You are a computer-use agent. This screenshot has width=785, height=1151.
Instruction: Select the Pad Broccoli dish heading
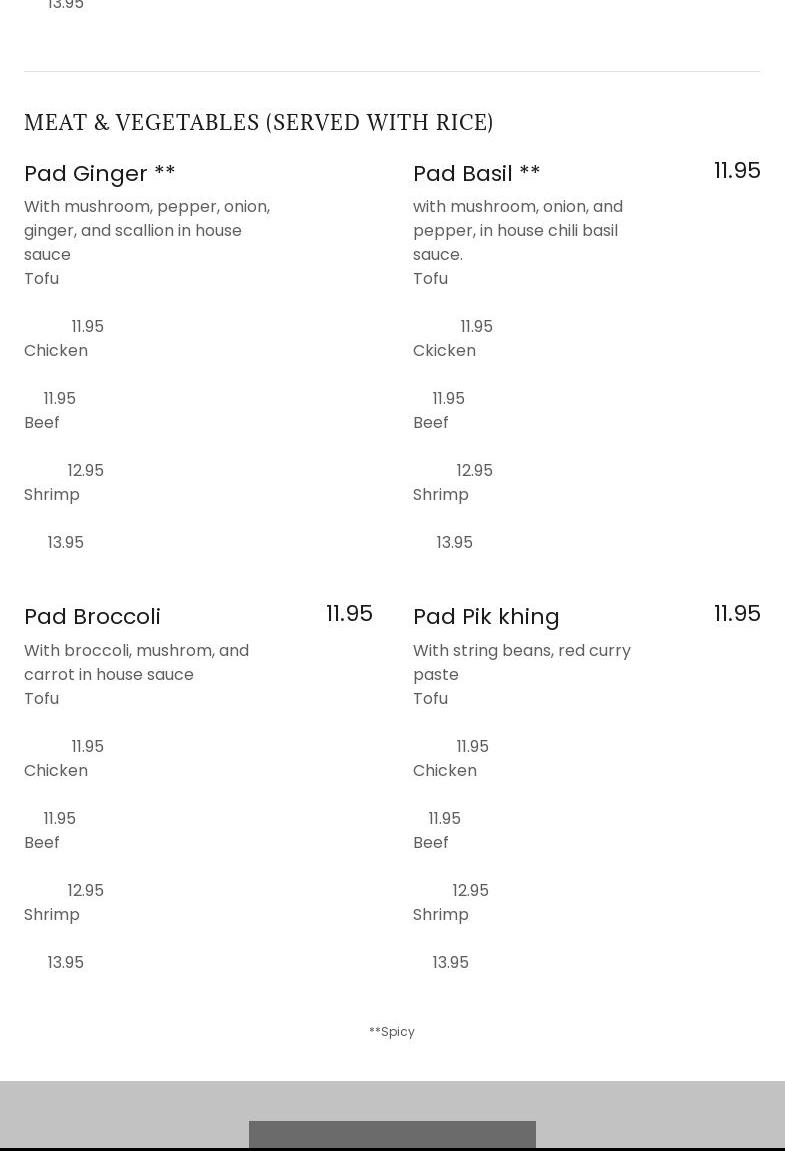click(92, 616)
